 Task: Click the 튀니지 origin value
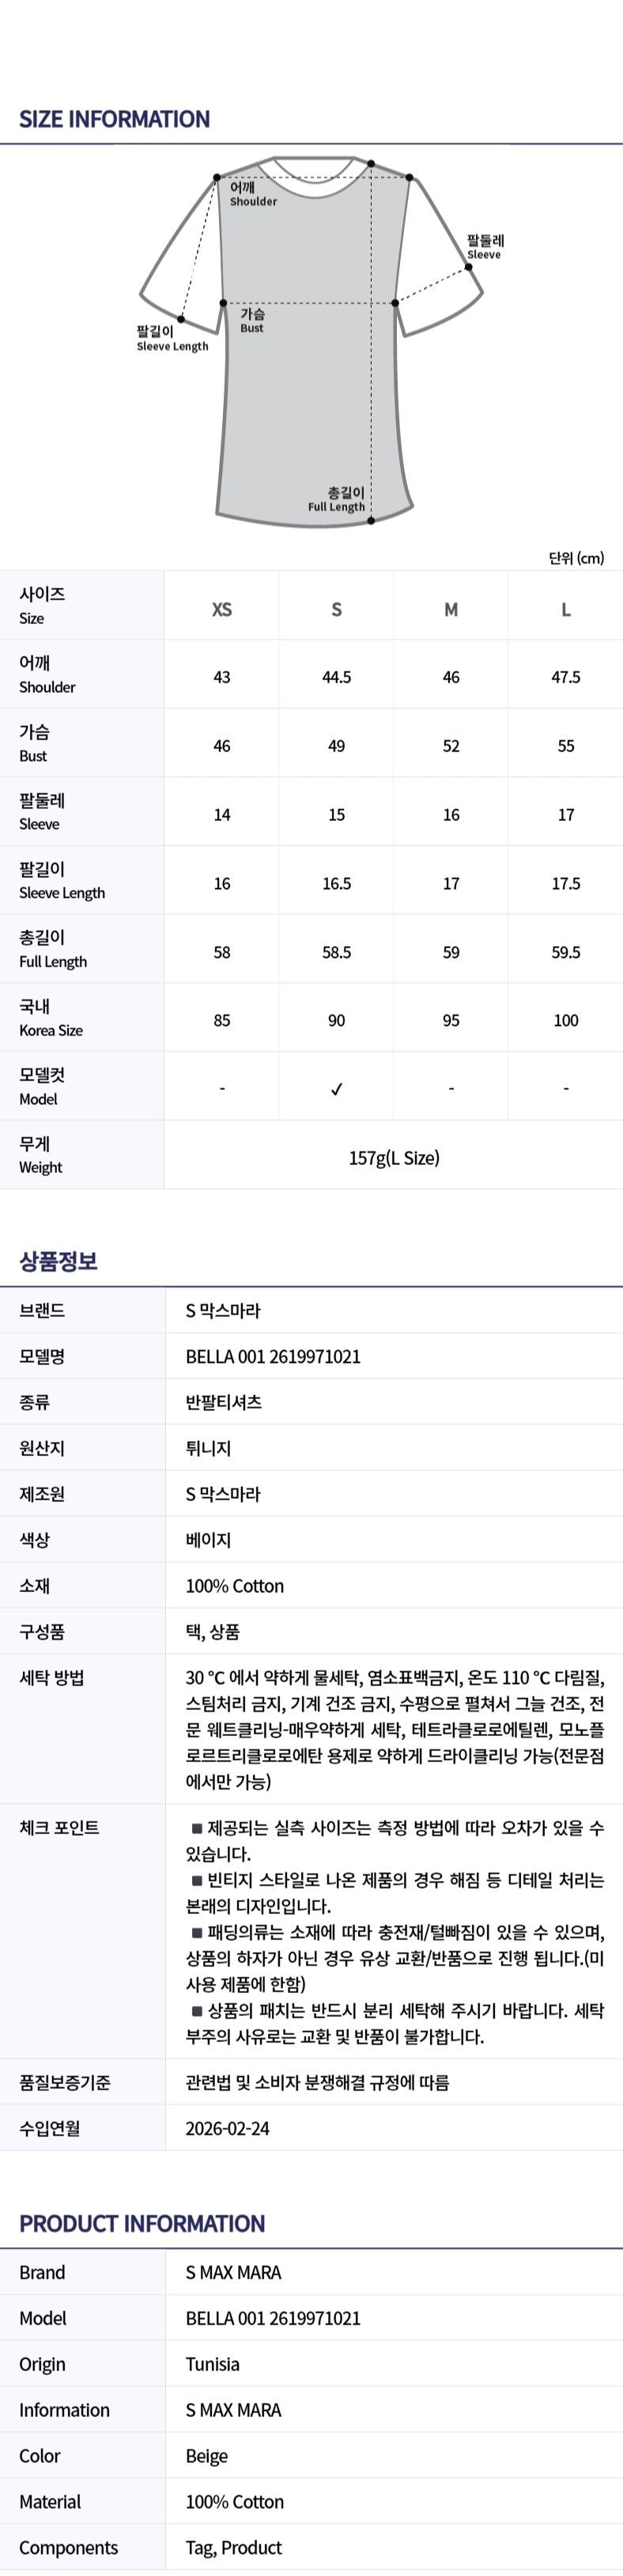click(x=208, y=1448)
